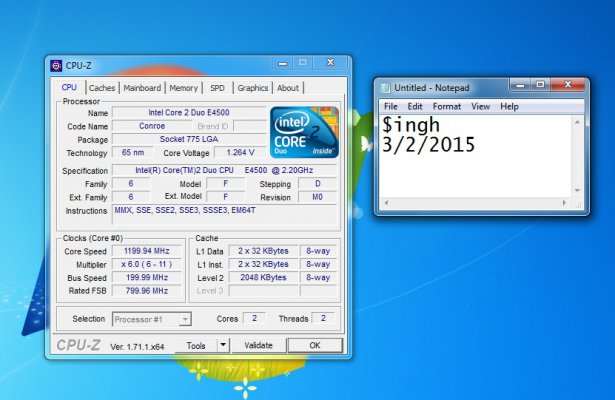This screenshot has height=400, width=615.
Task: Click the Cores value field
Action: coord(254,318)
